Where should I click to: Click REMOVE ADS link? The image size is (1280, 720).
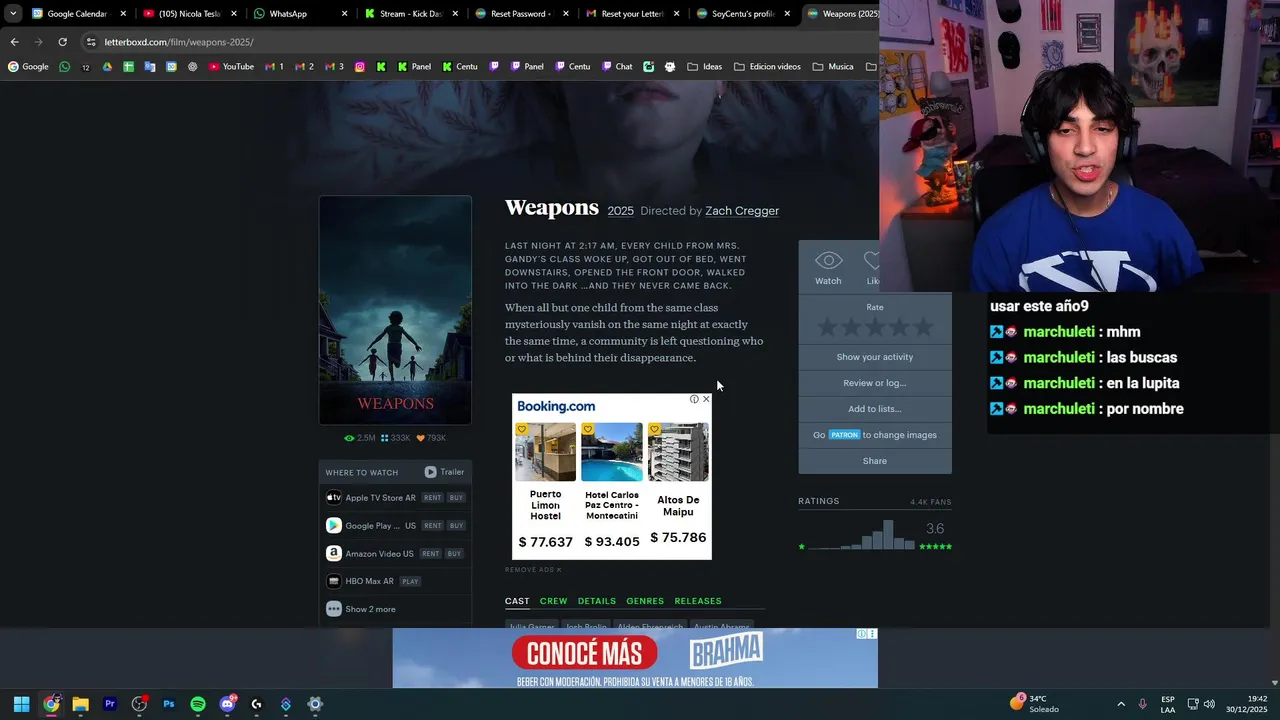[533, 570]
